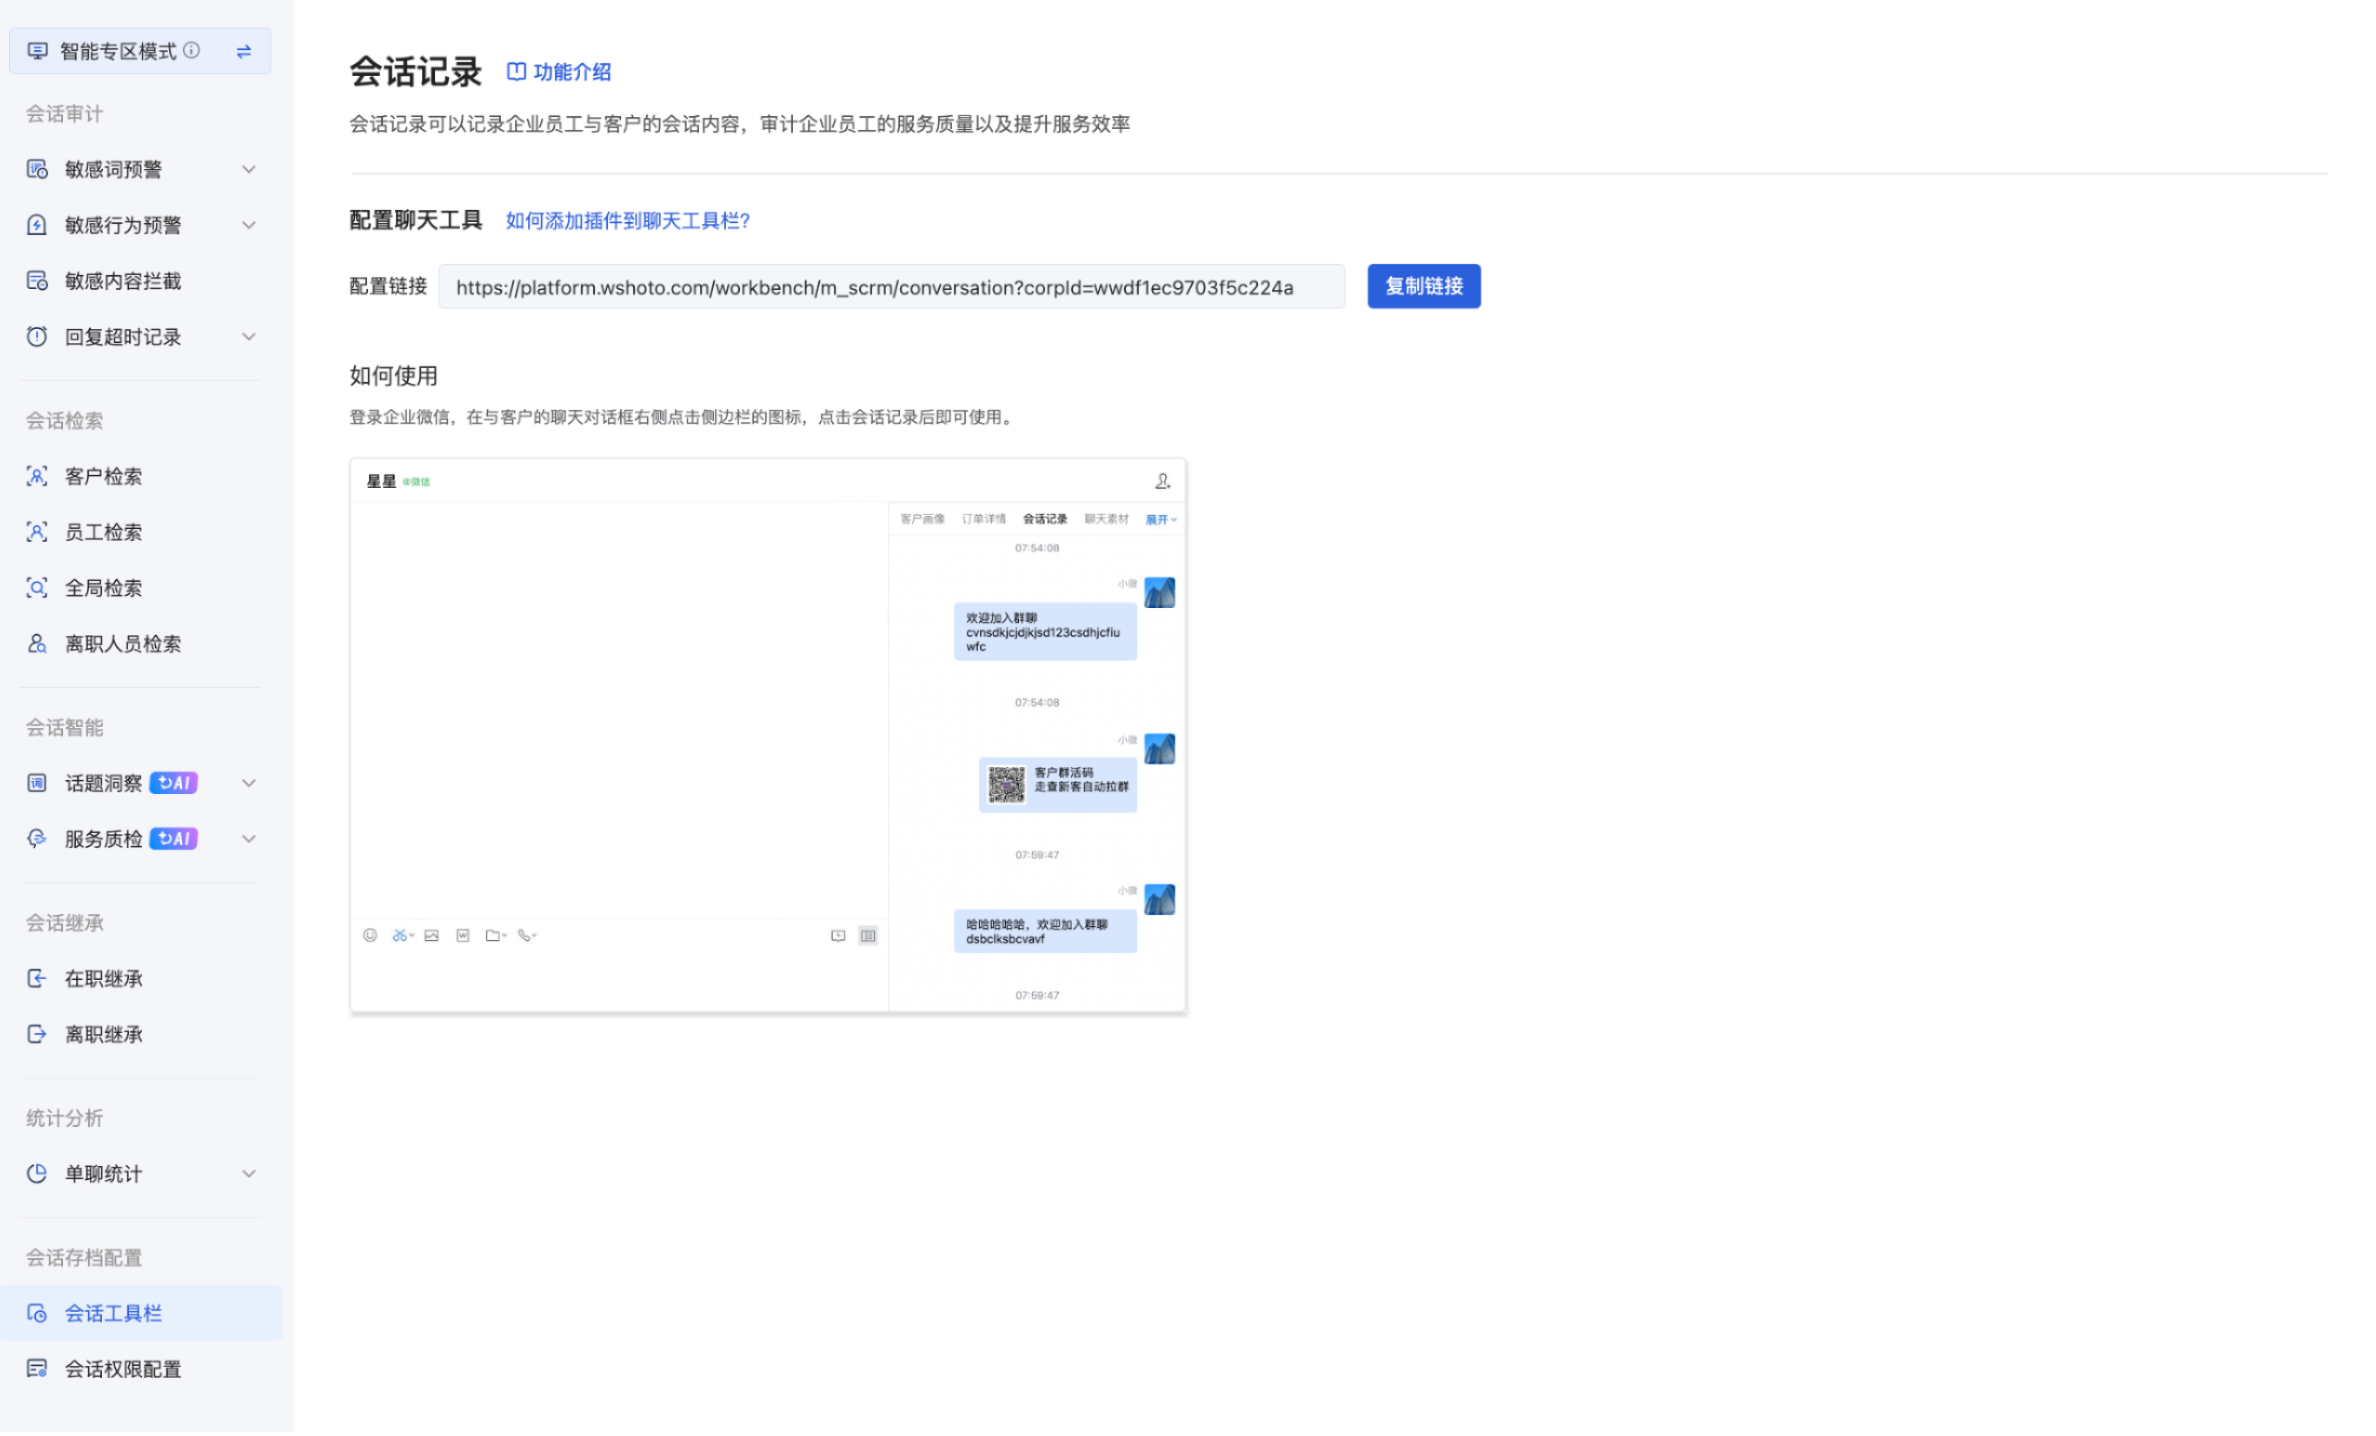Click the 复制链接 button
2376x1436 pixels.
[1426, 287]
